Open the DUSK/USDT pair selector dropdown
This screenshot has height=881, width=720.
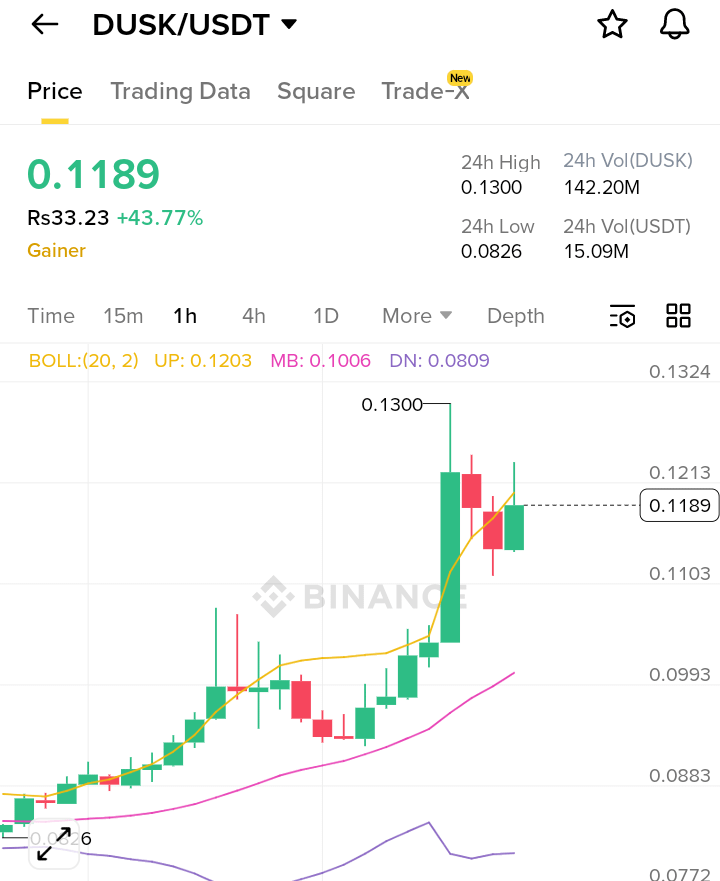point(194,25)
